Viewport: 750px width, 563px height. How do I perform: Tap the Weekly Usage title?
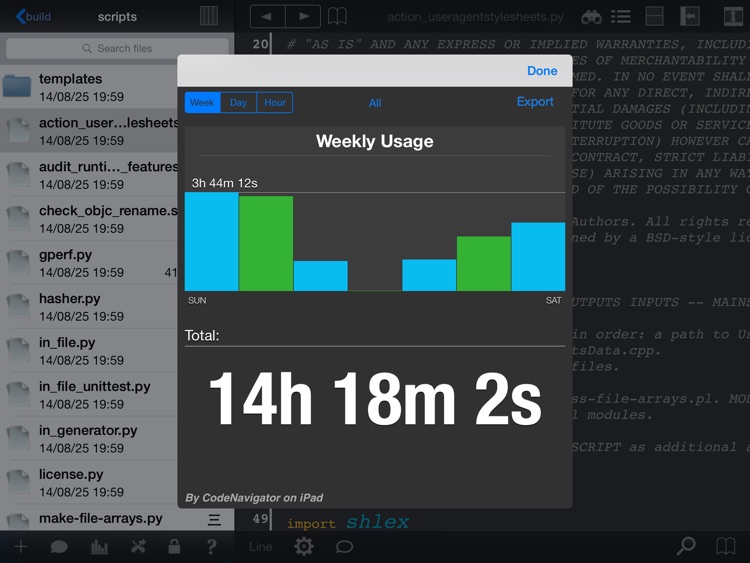(375, 141)
